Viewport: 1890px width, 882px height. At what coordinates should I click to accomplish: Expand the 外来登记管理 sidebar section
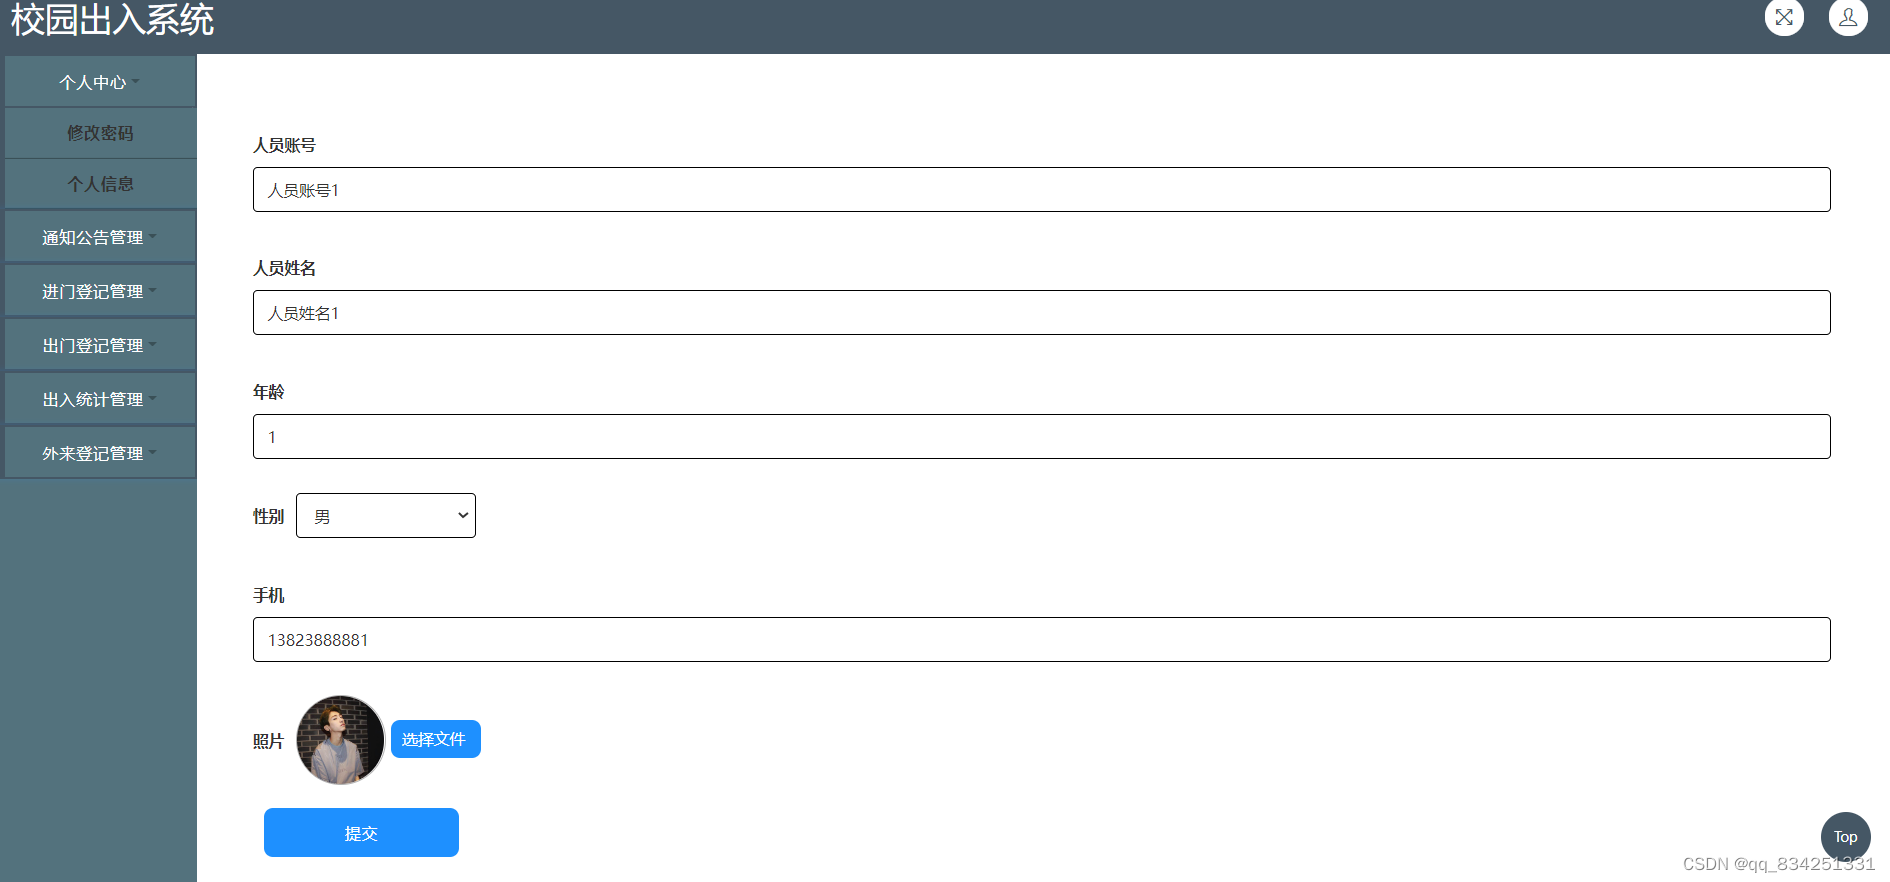(x=99, y=452)
